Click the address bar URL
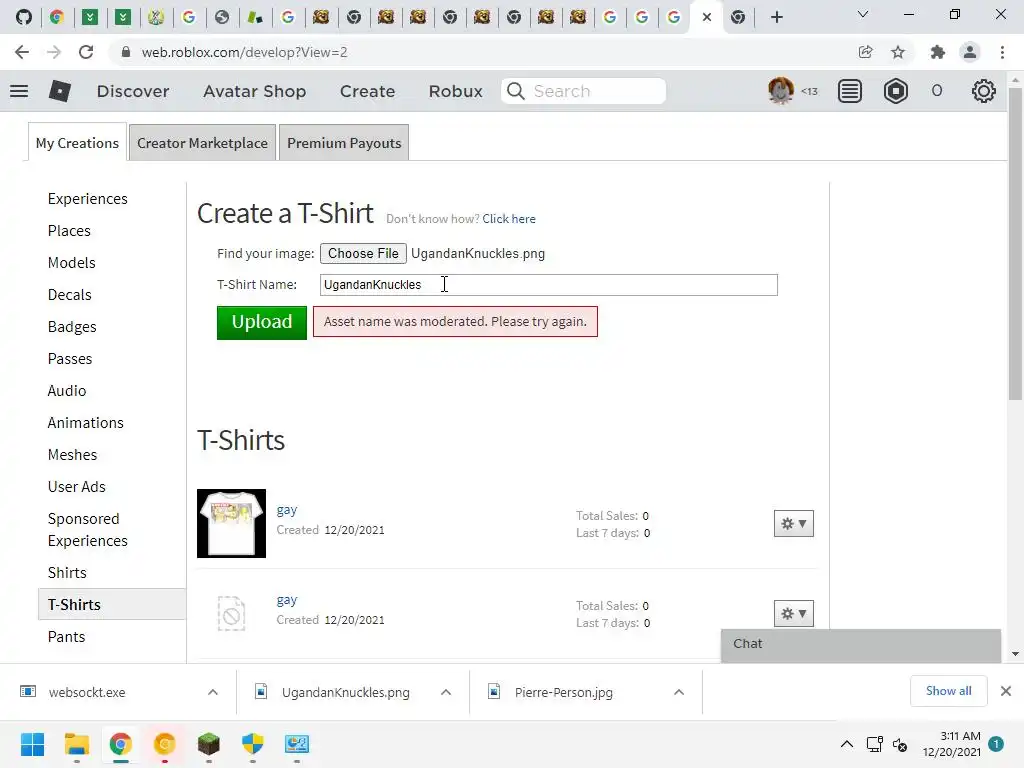This screenshot has height=768, width=1024. (244, 52)
